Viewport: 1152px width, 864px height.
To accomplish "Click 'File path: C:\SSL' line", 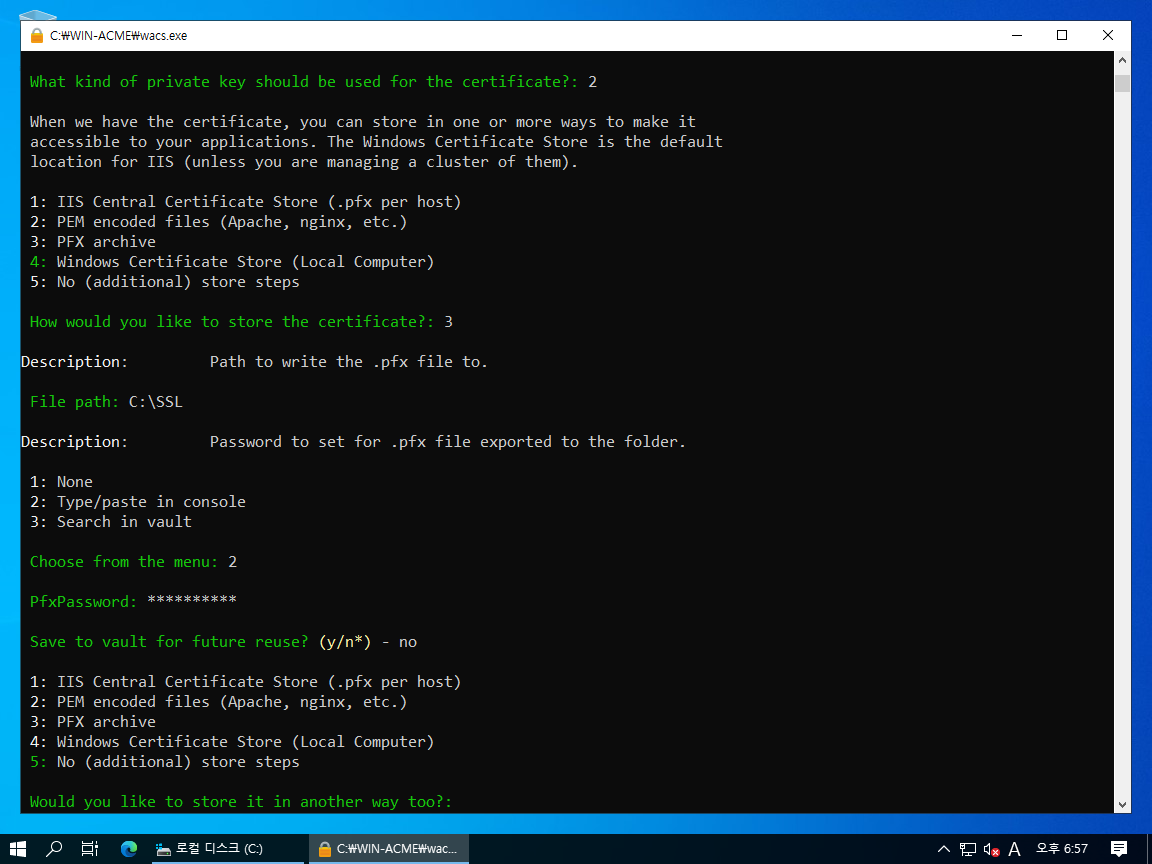I will click(x=107, y=402).
